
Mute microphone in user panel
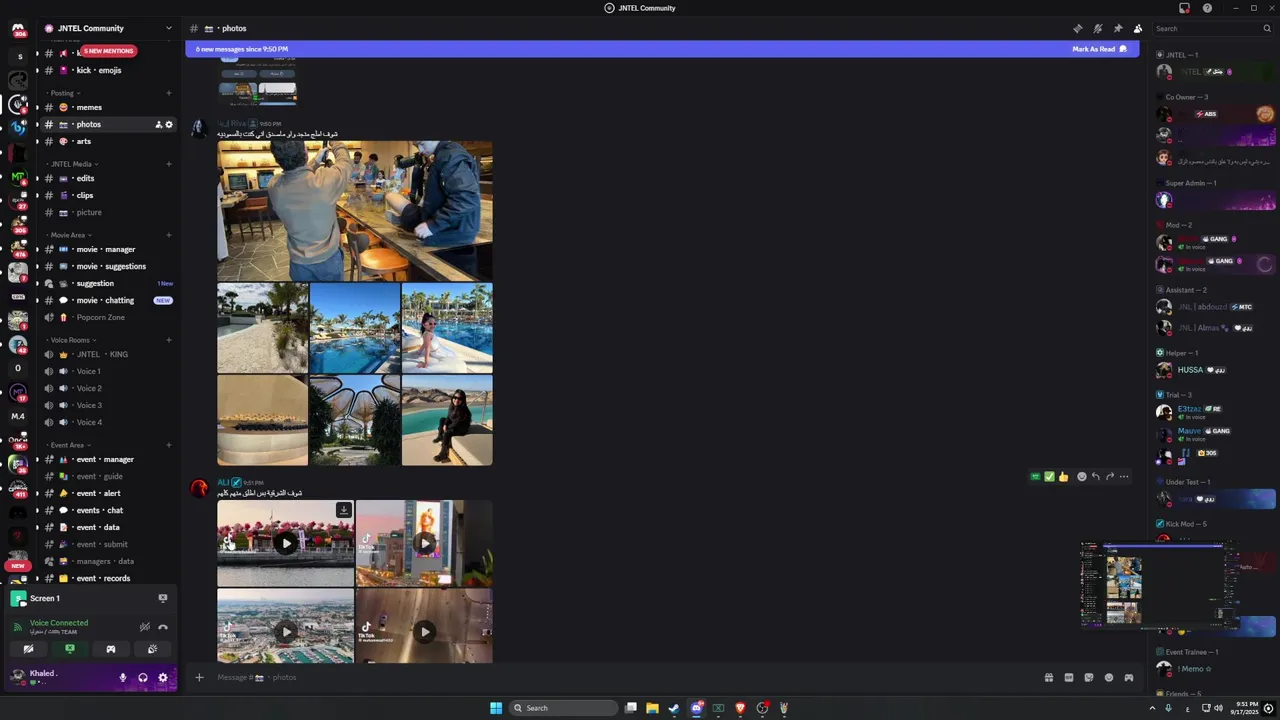click(x=123, y=677)
